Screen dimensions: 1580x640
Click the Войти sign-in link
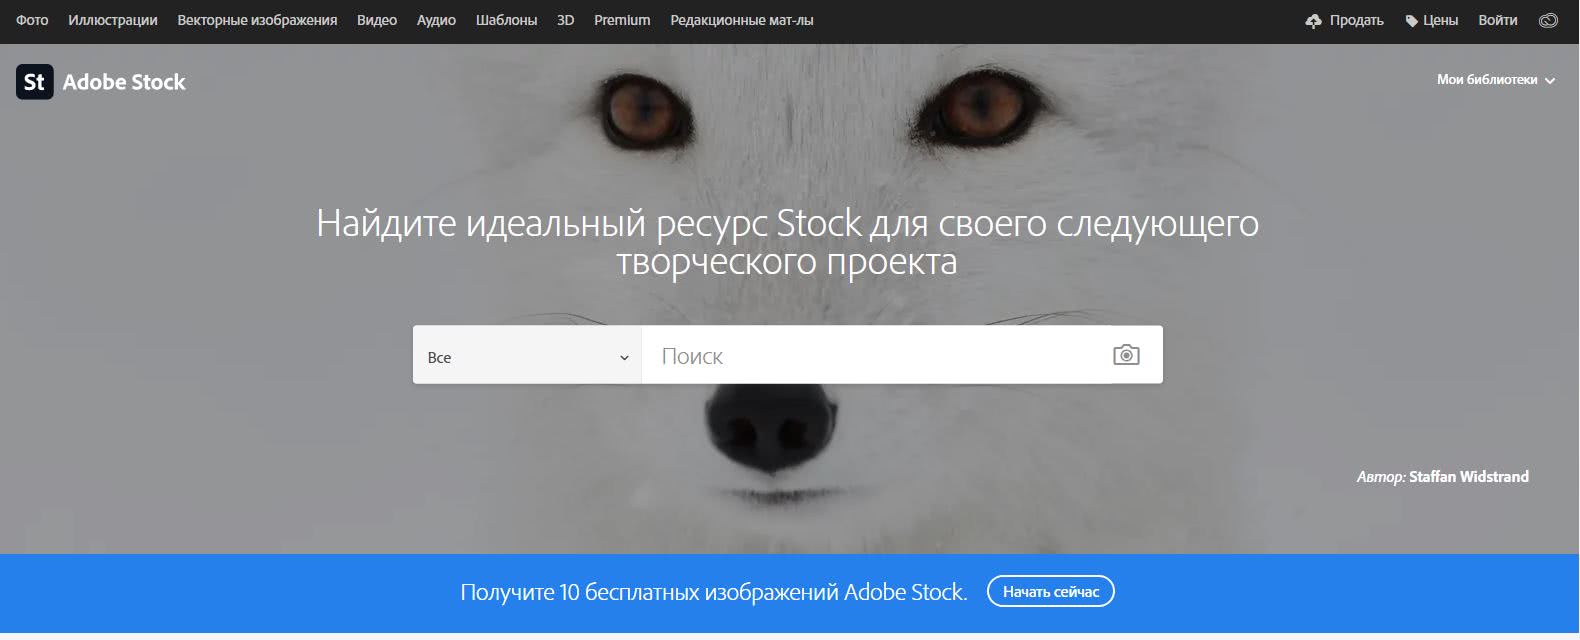tap(1498, 20)
